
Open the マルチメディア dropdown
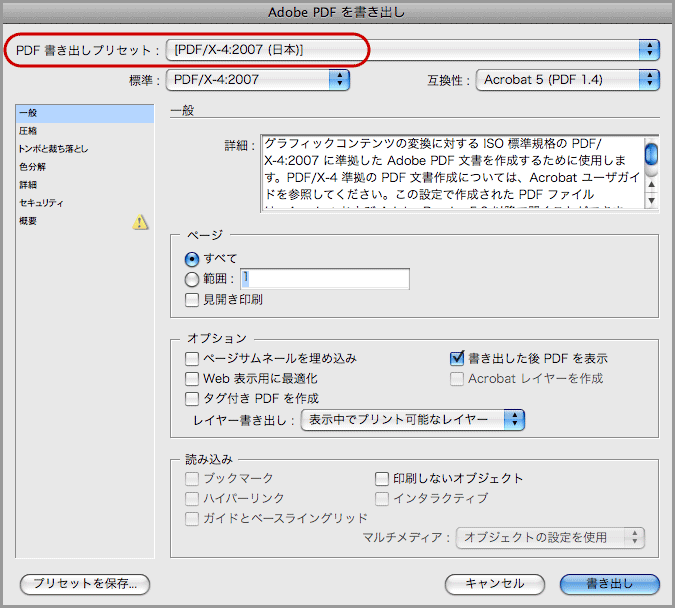(550, 538)
